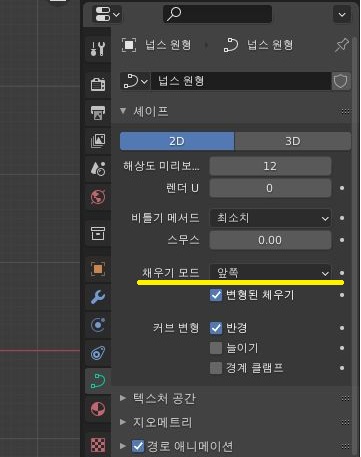Open the Texture checker tab
This screenshot has width=361, height=457.
point(98,445)
